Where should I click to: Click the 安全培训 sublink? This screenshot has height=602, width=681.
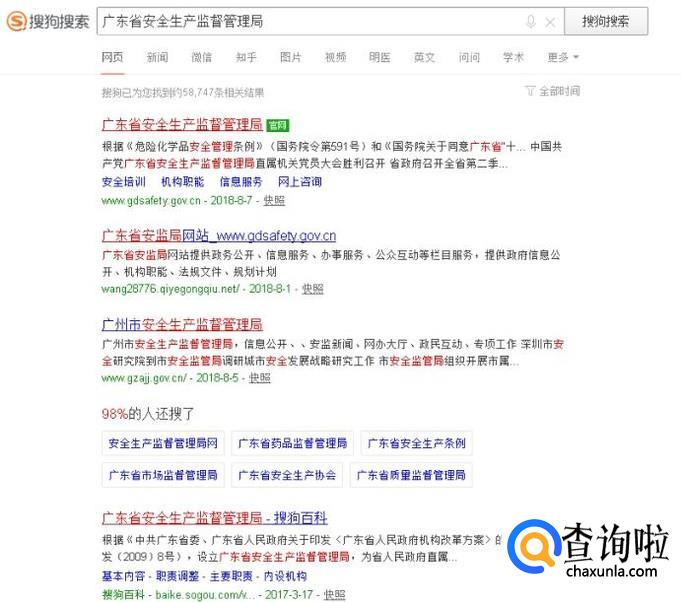point(124,182)
